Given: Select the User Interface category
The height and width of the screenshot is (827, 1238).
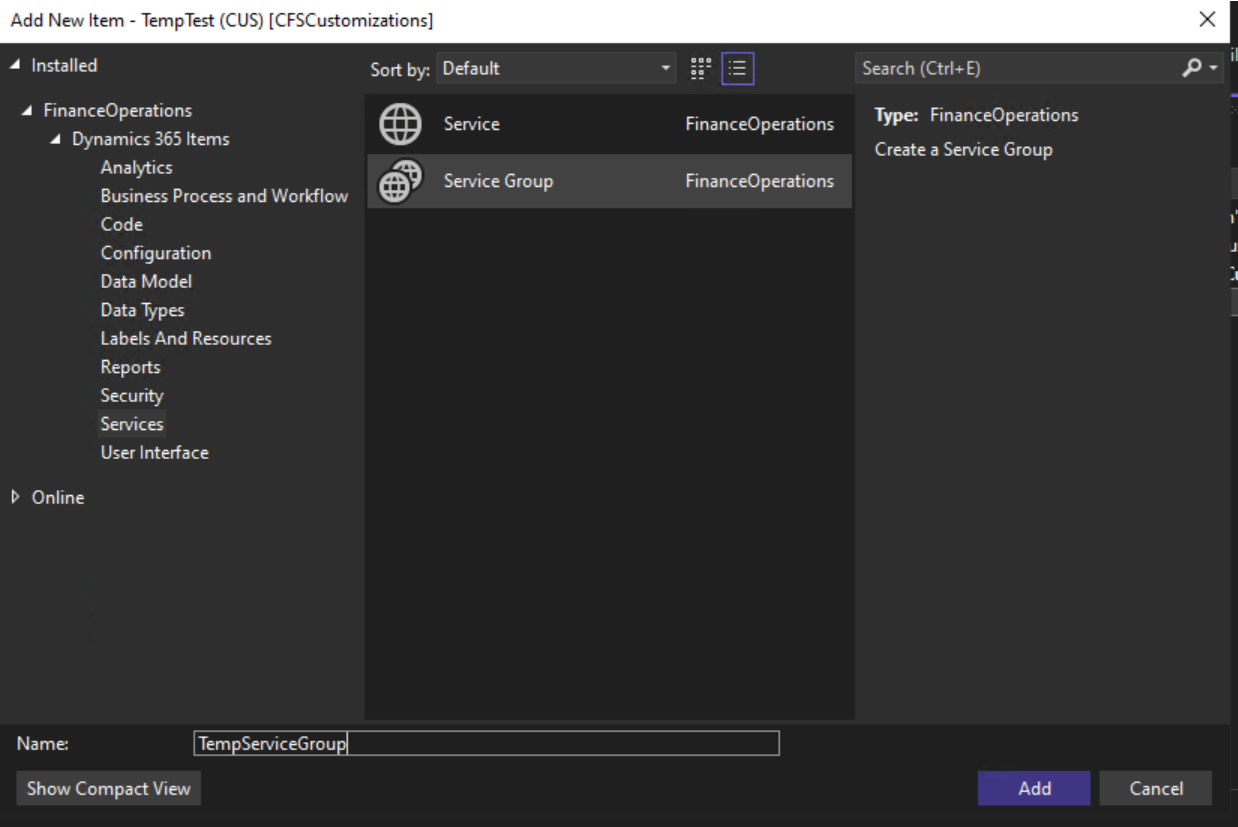Looking at the screenshot, I should (155, 453).
